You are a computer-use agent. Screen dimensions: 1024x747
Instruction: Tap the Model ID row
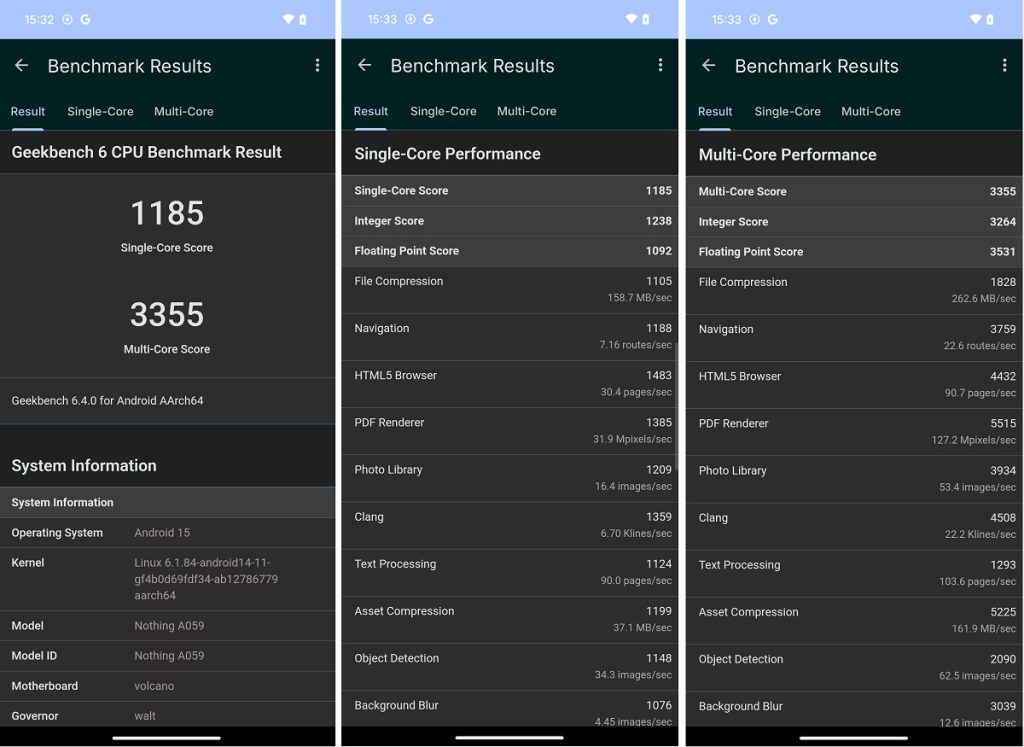point(167,656)
